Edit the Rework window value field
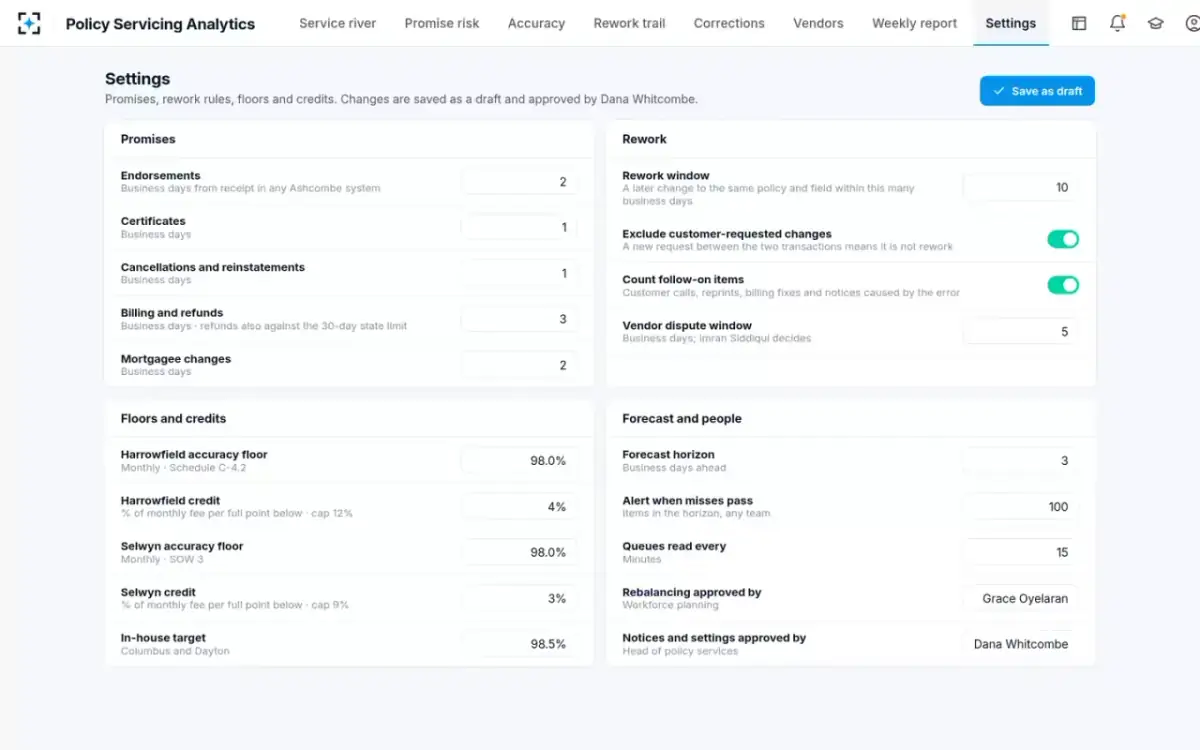This screenshot has width=1200, height=750. [x=1021, y=188]
